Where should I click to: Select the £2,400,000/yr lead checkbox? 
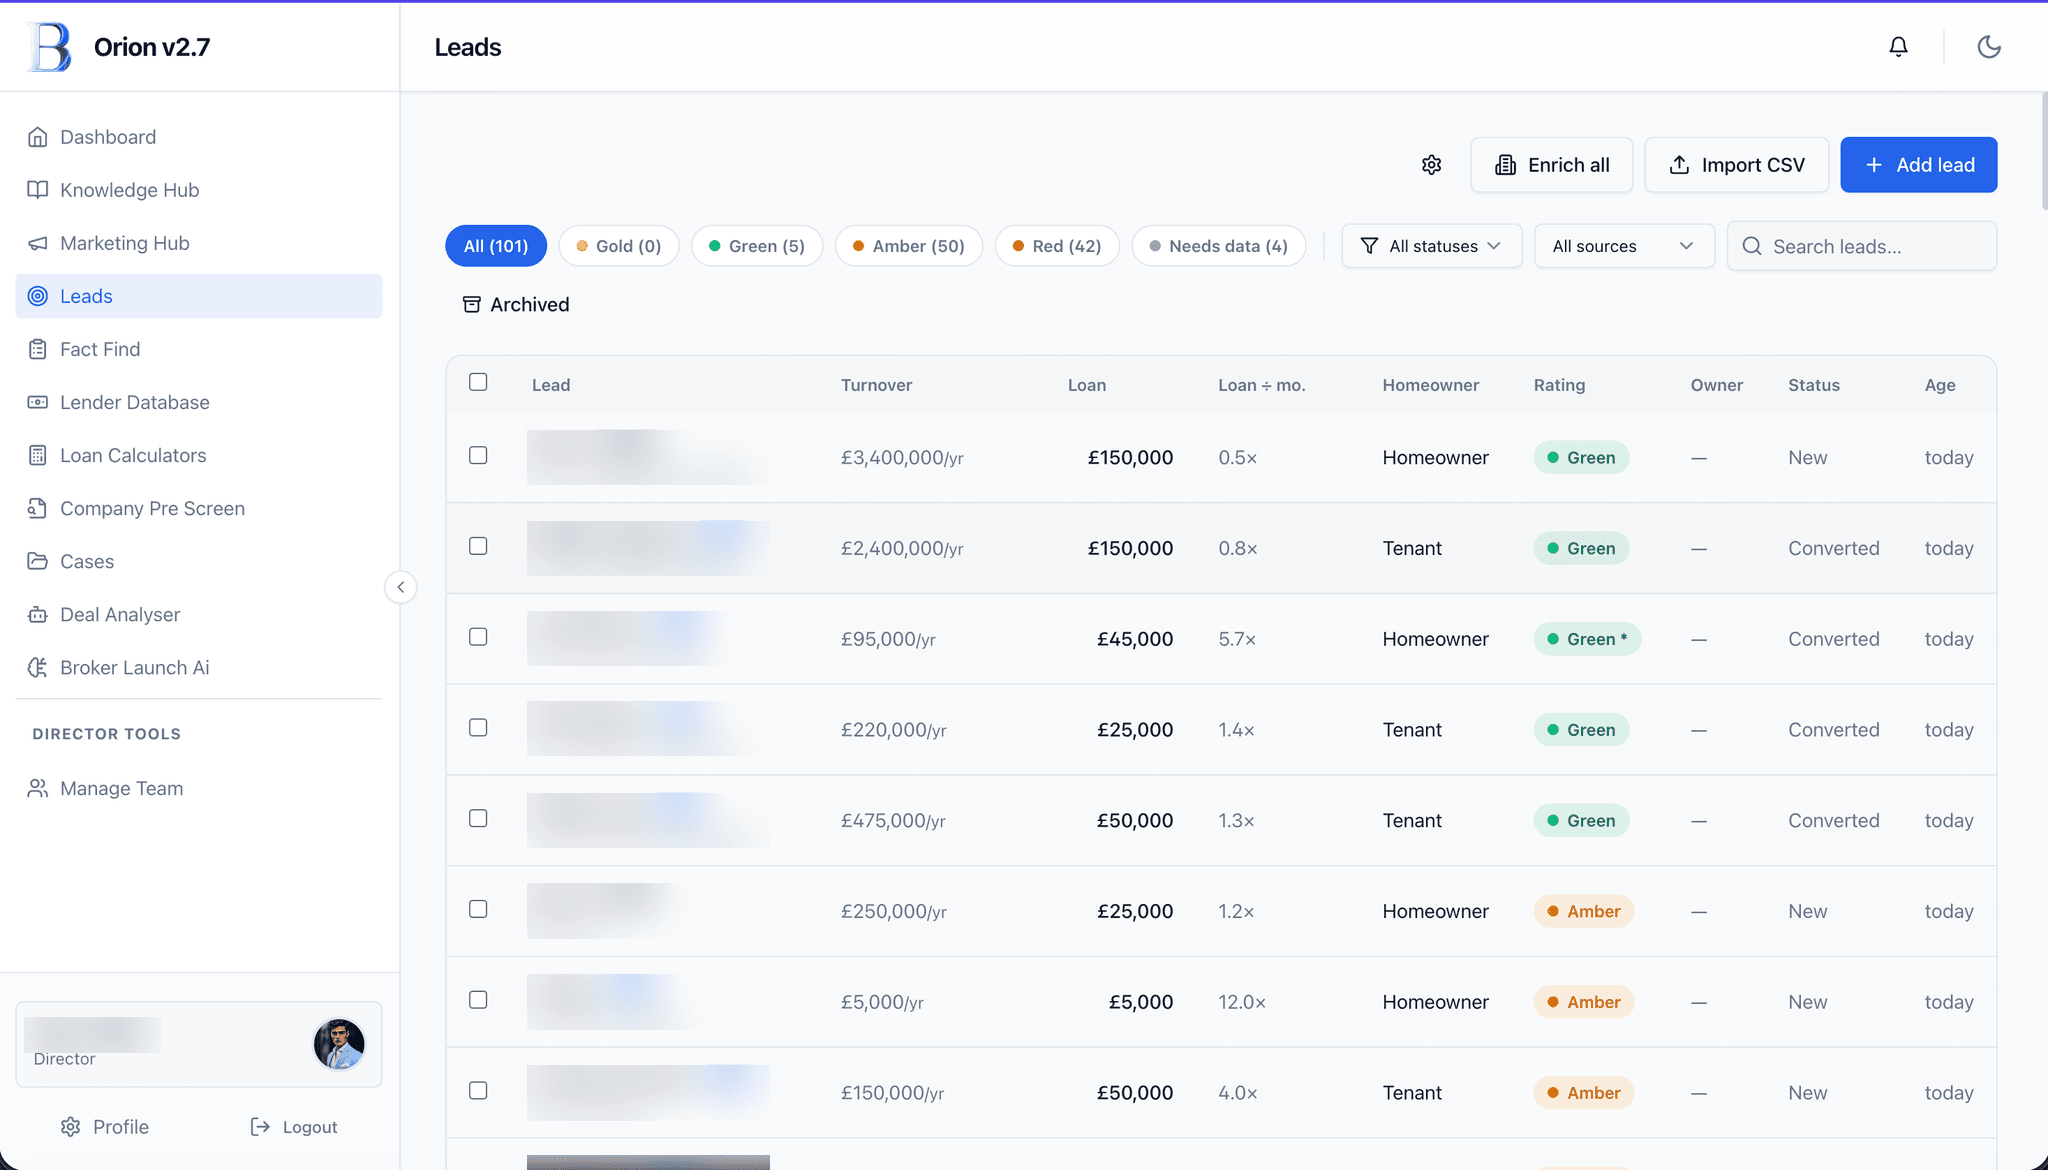pyautogui.click(x=478, y=546)
